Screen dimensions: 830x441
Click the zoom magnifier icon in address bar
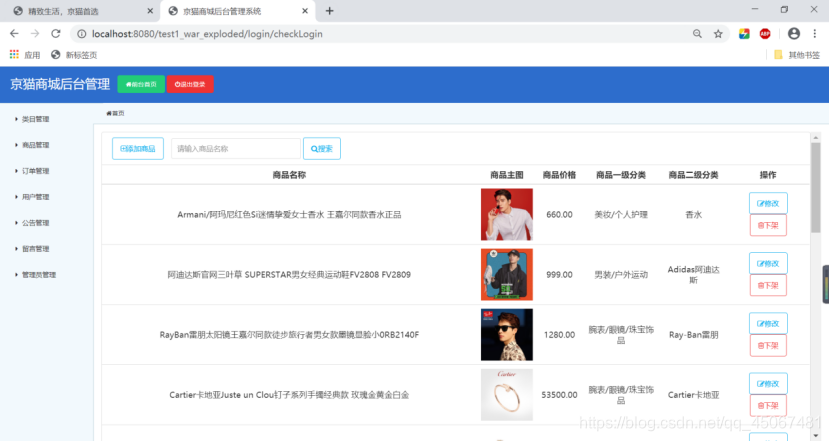click(x=697, y=34)
